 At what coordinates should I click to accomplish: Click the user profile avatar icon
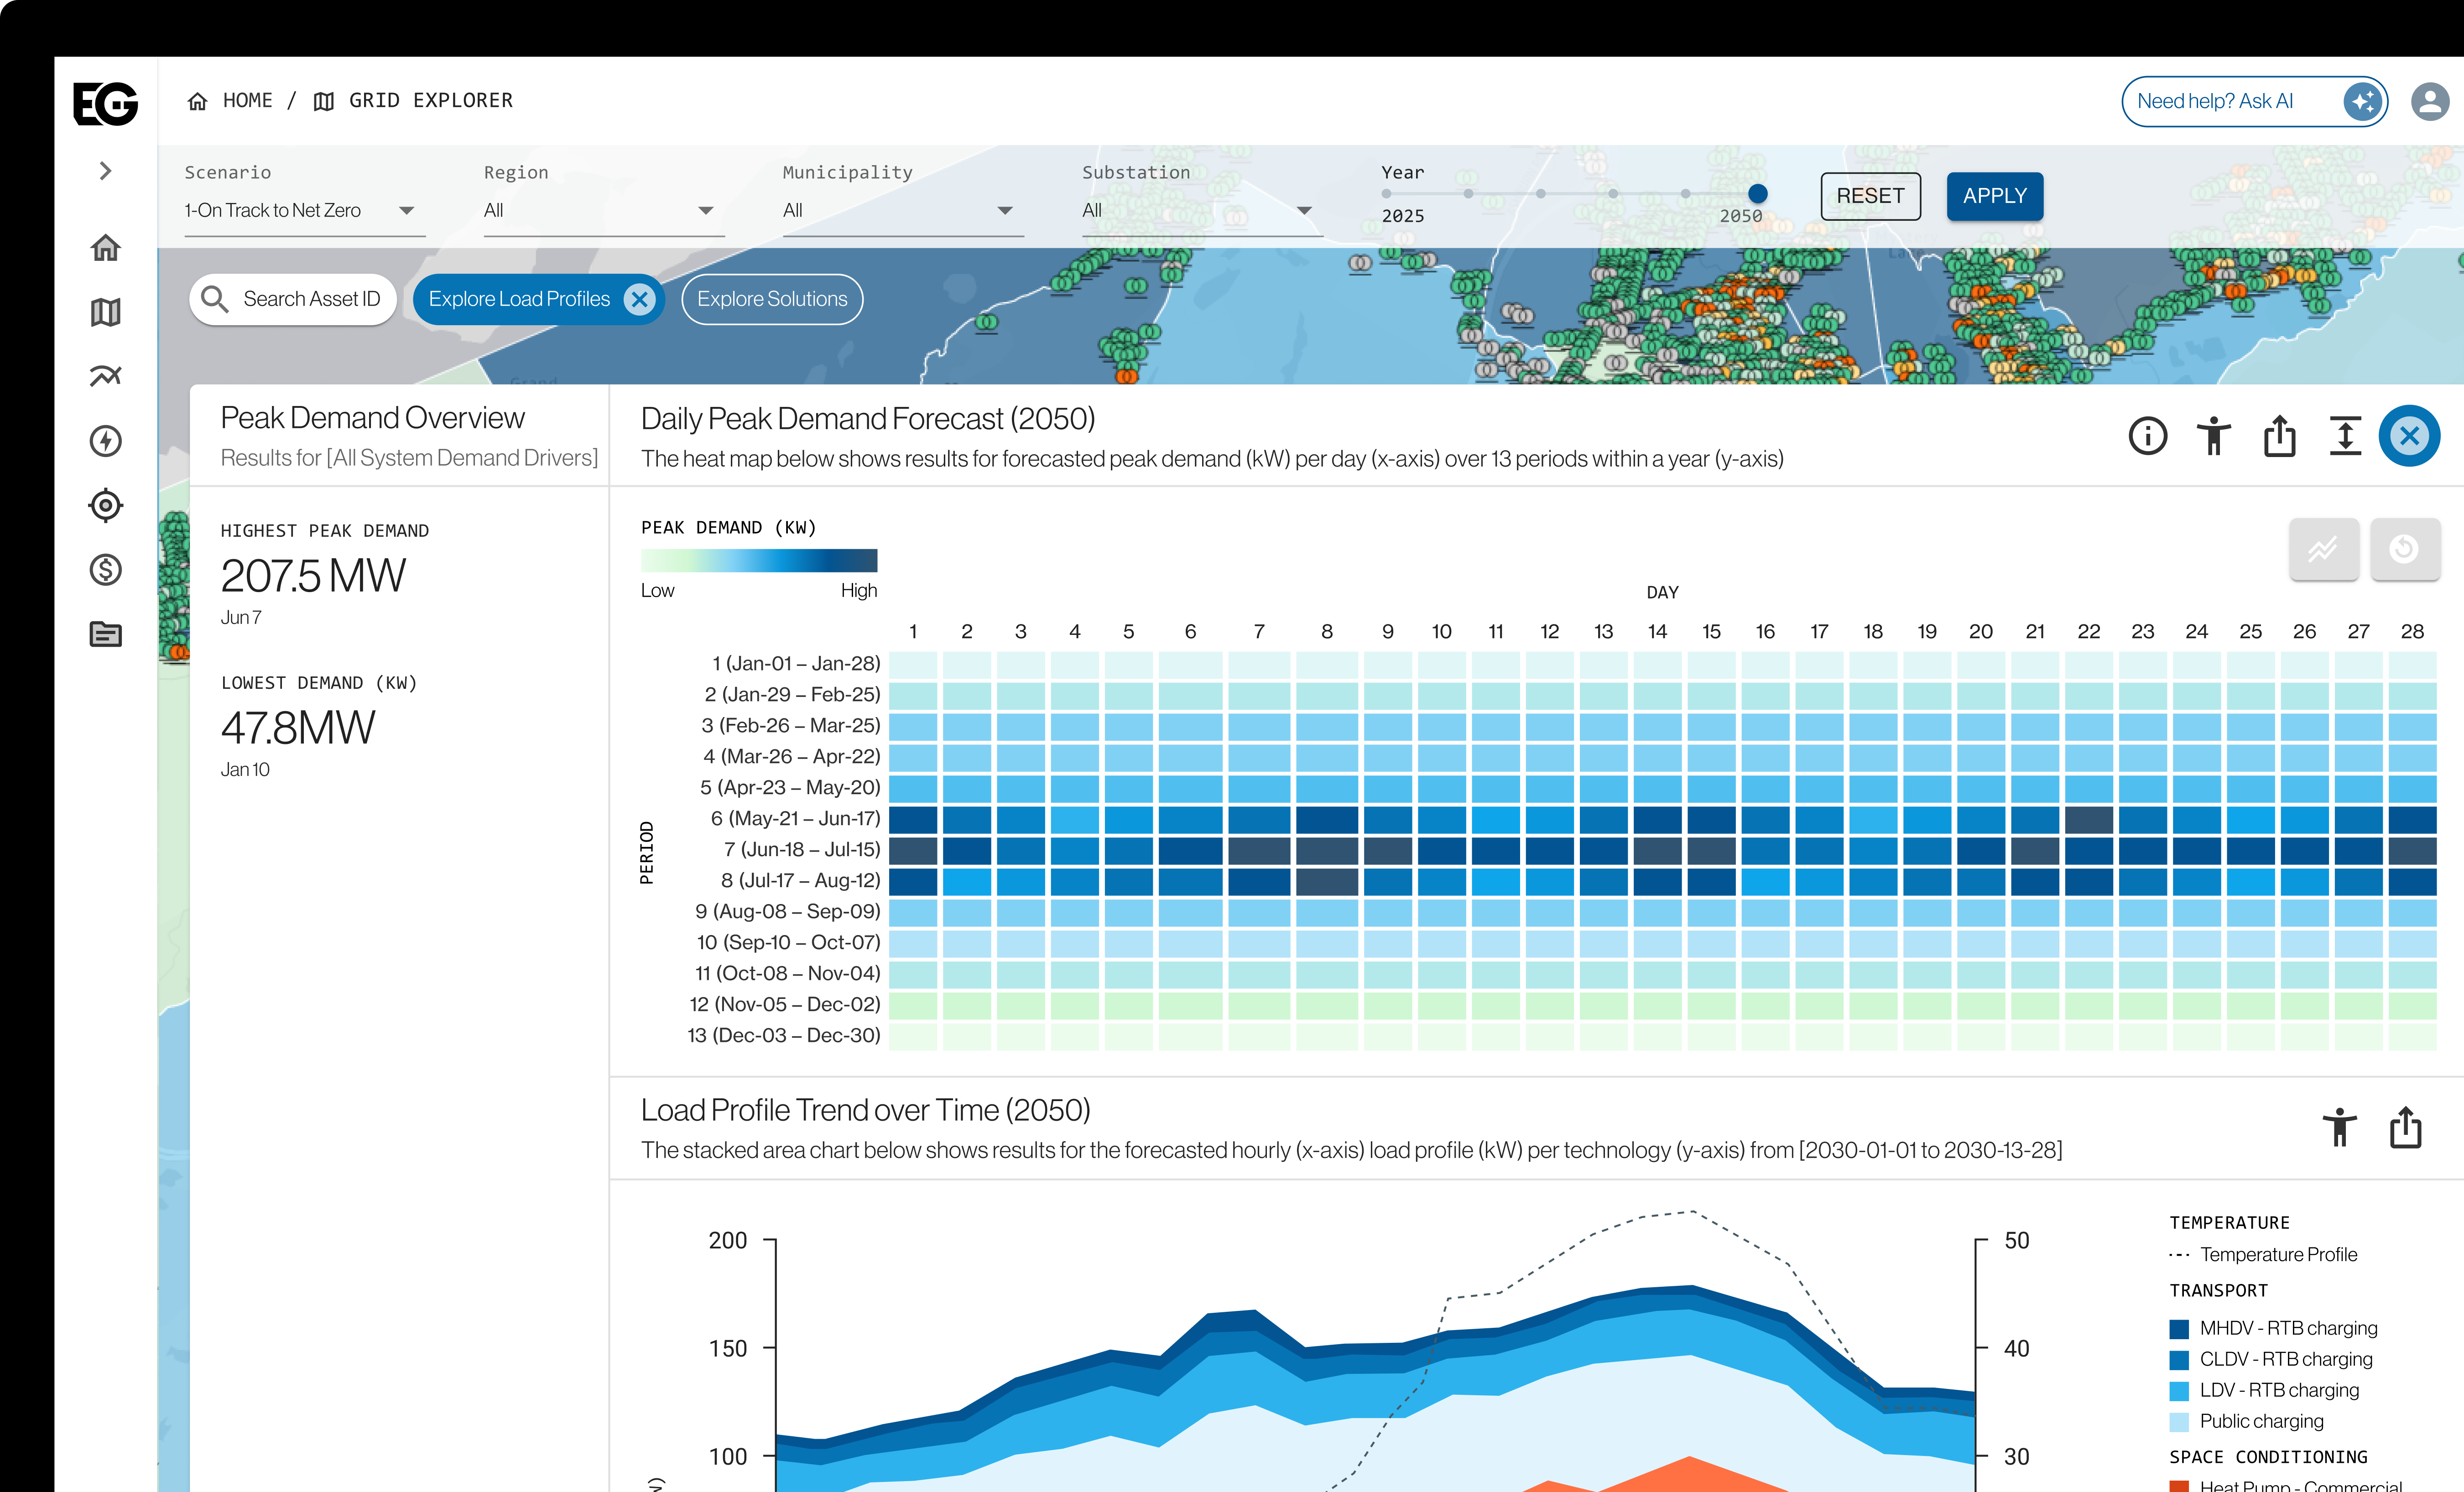pos(2429,102)
